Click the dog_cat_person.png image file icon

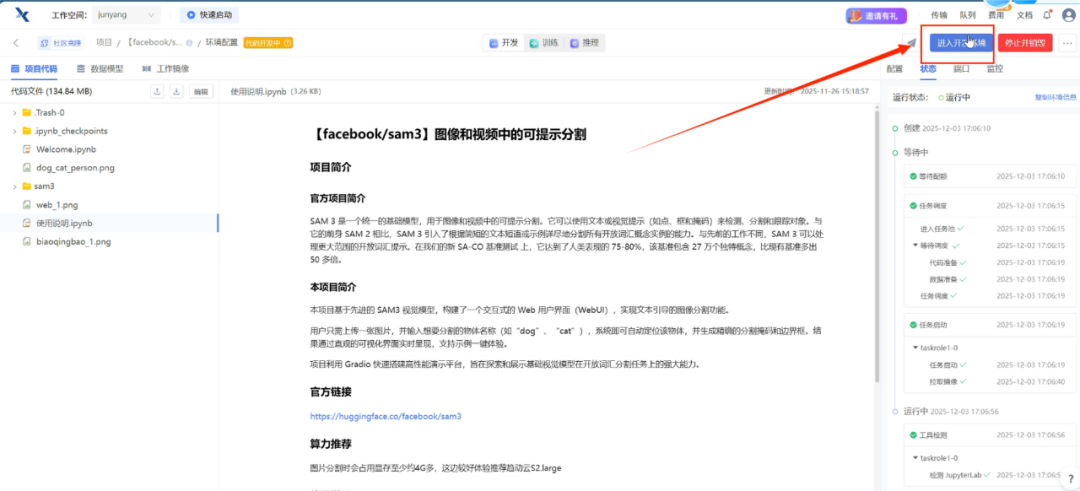[27, 167]
